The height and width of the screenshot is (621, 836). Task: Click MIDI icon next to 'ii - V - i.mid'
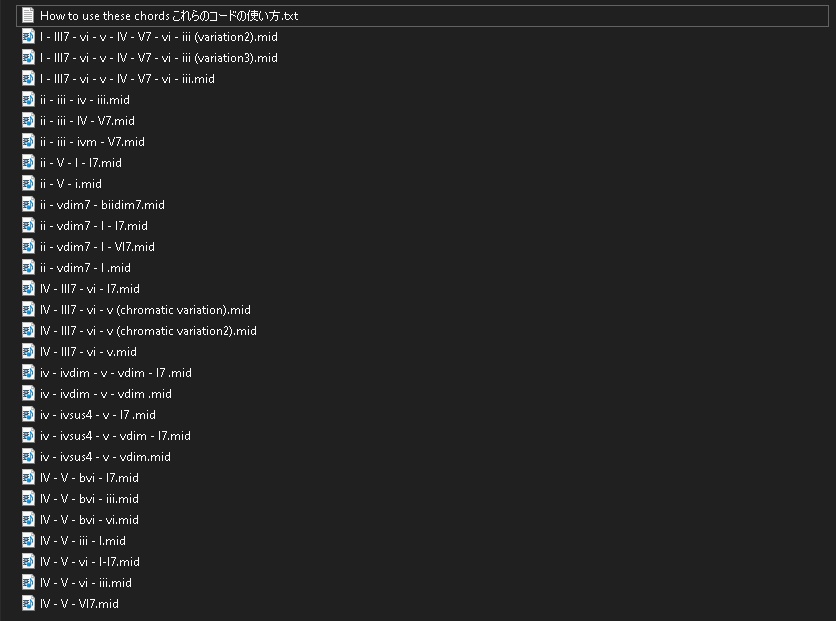[28, 184]
